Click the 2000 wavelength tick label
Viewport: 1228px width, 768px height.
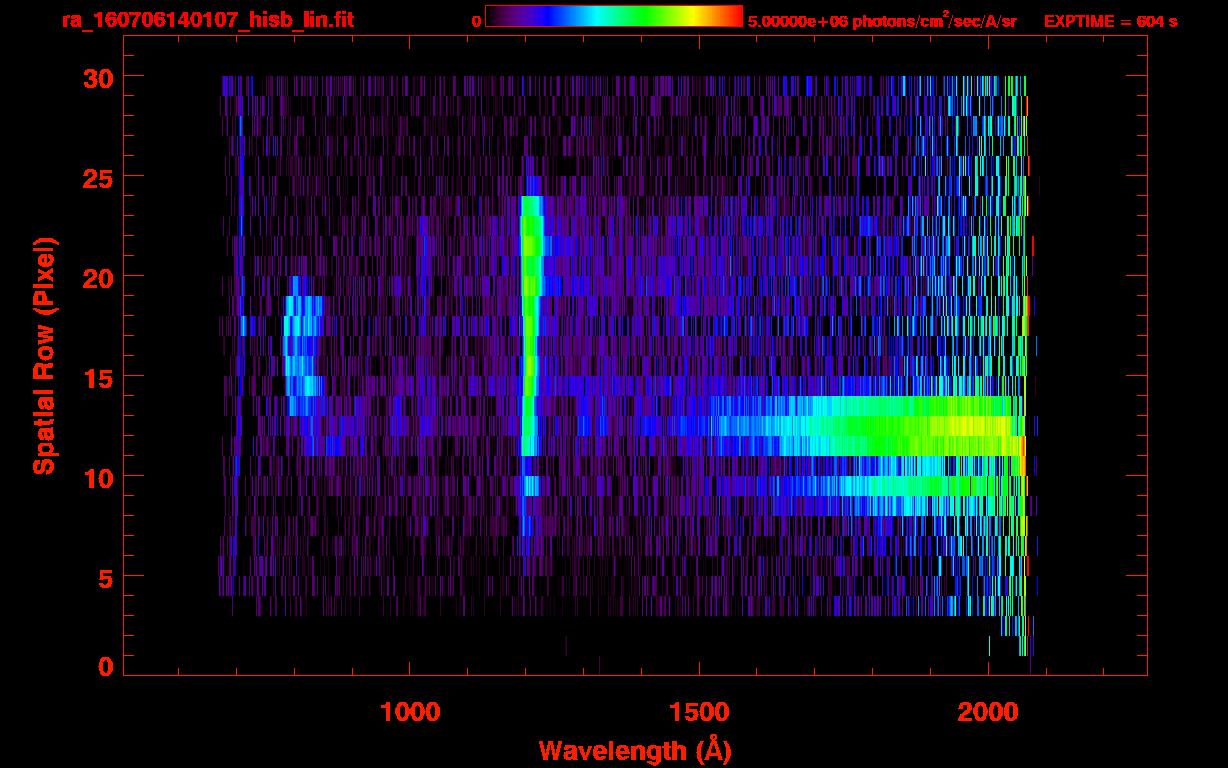click(x=987, y=712)
